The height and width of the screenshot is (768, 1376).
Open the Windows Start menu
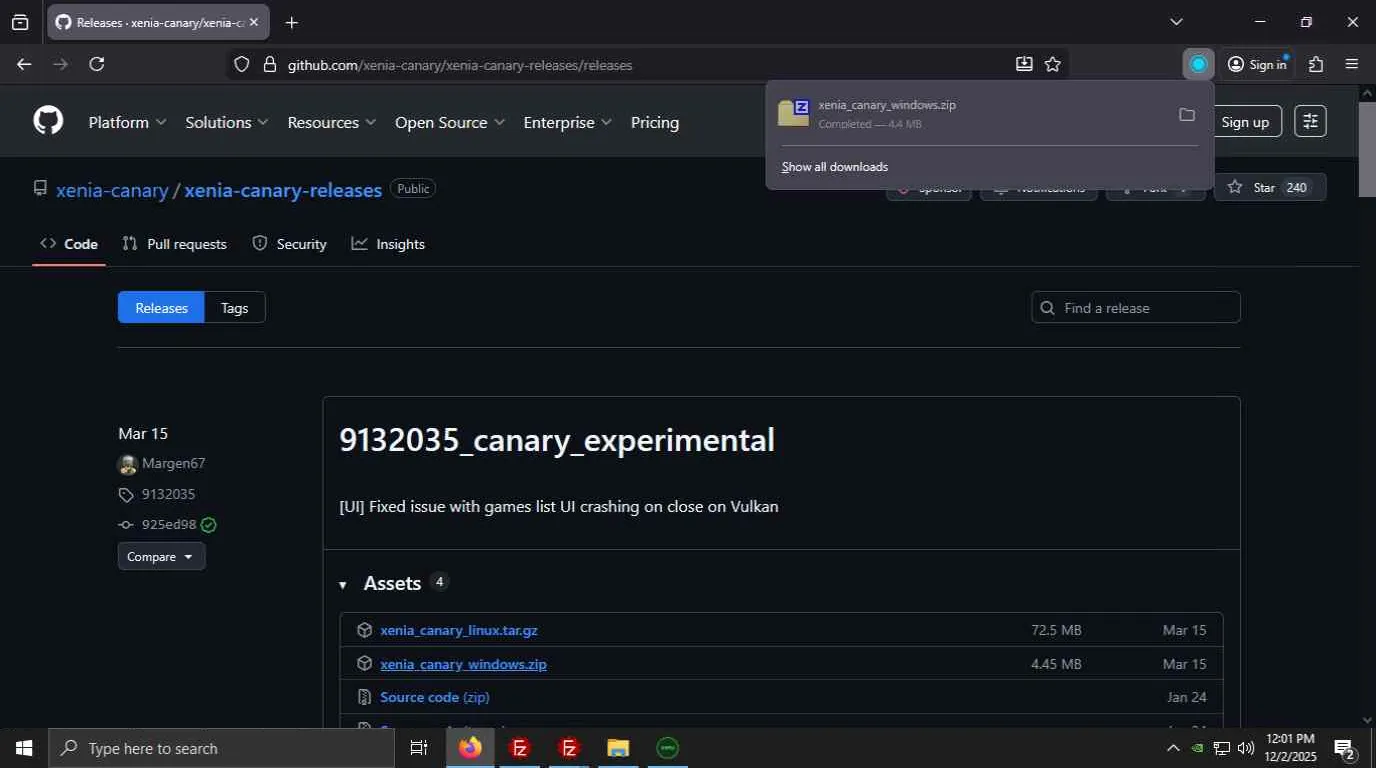(23, 748)
